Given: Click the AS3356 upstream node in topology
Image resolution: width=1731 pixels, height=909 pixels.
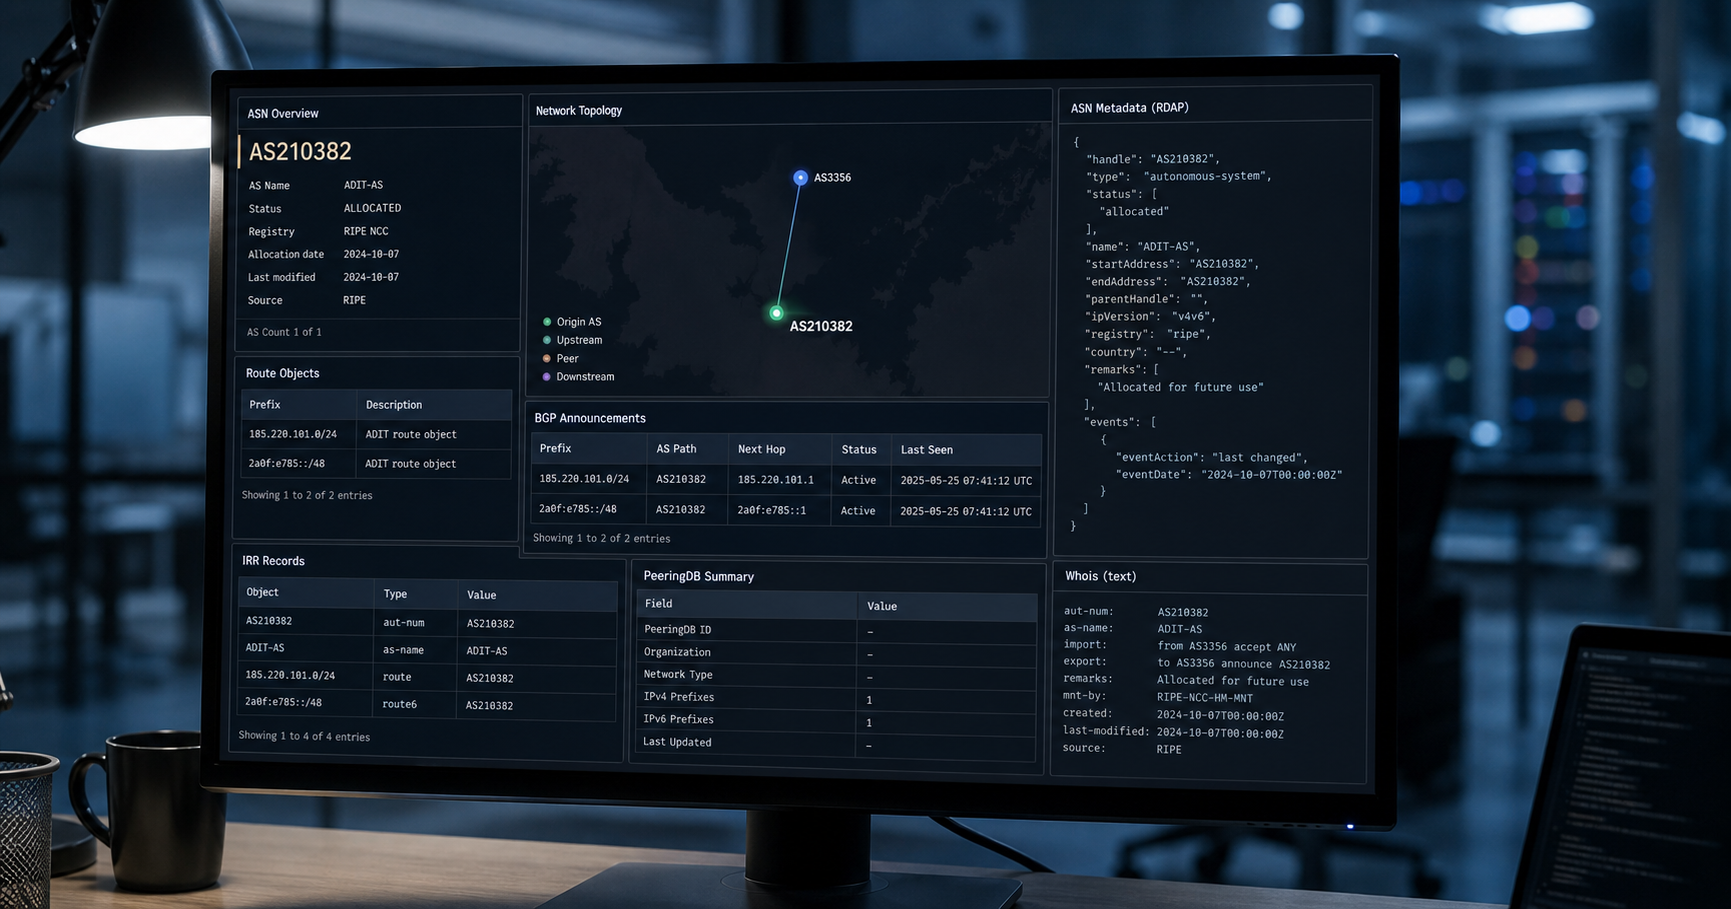Looking at the screenshot, I should (800, 177).
